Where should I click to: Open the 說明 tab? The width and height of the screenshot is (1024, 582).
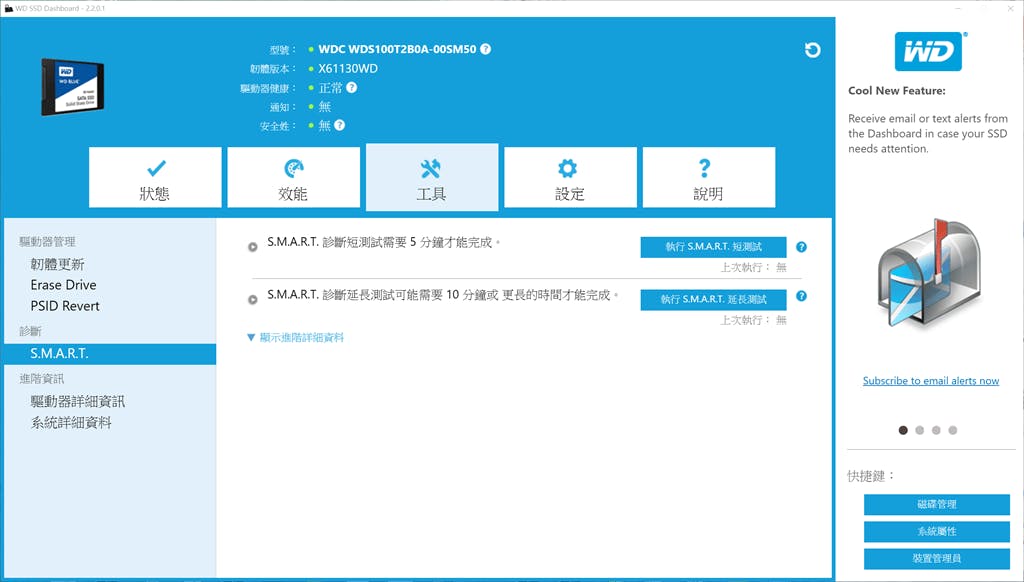(708, 178)
